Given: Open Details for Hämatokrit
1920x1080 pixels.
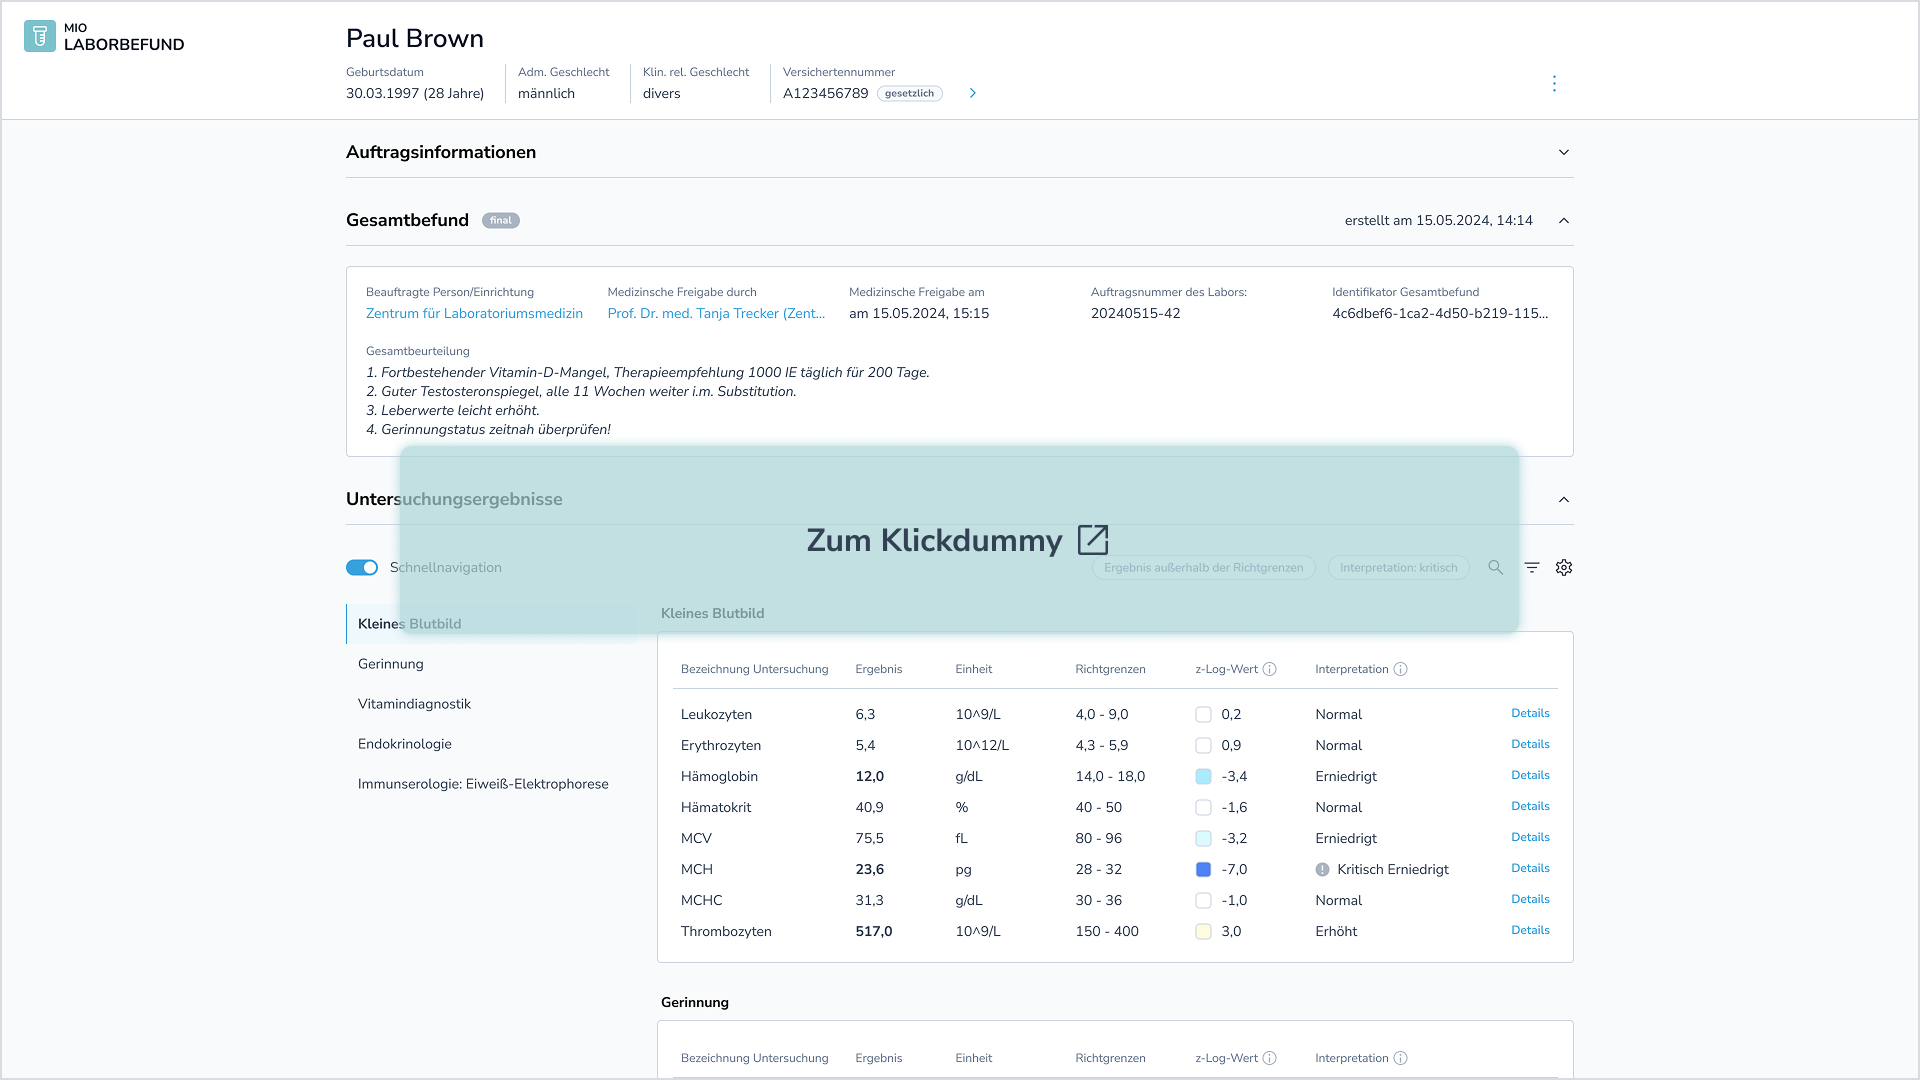Looking at the screenshot, I should pos(1530,806).
